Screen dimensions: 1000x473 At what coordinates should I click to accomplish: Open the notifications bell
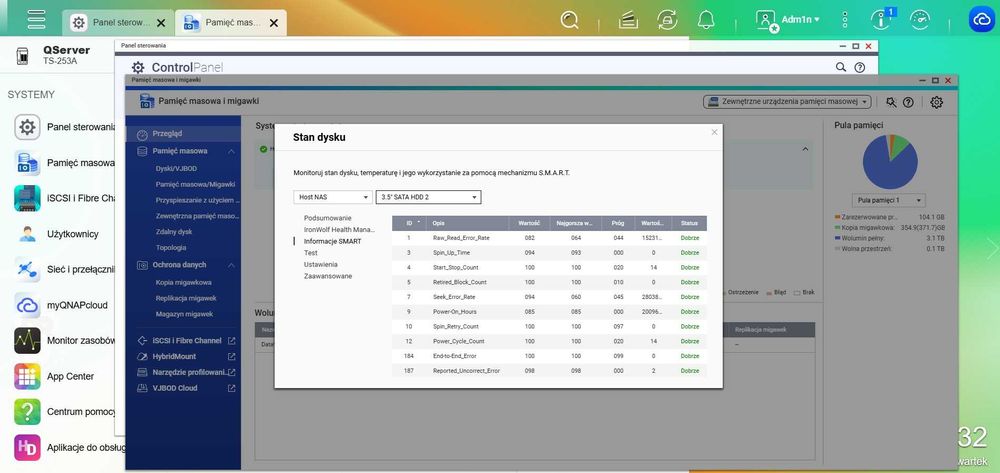coord(706,20)
